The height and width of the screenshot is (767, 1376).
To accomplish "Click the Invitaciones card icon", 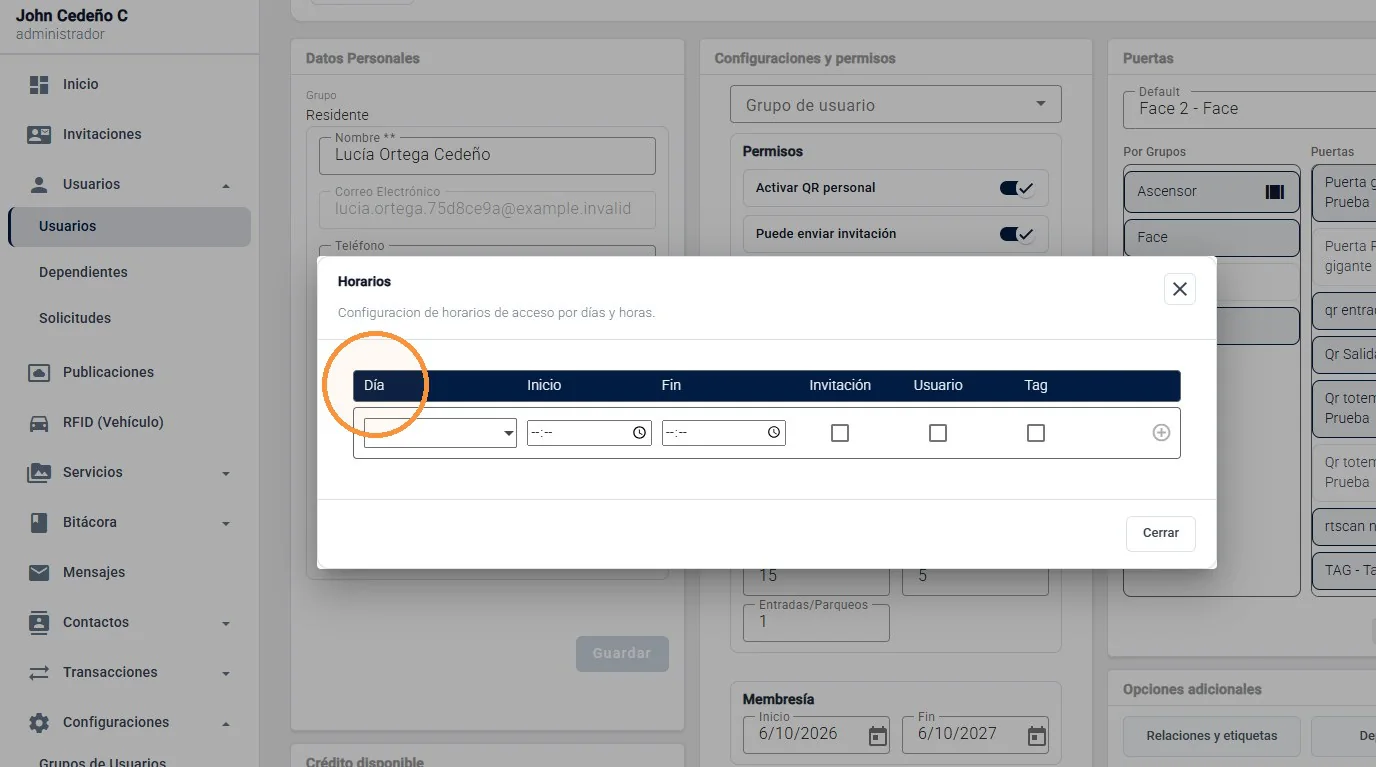I will tap(39, 134).
